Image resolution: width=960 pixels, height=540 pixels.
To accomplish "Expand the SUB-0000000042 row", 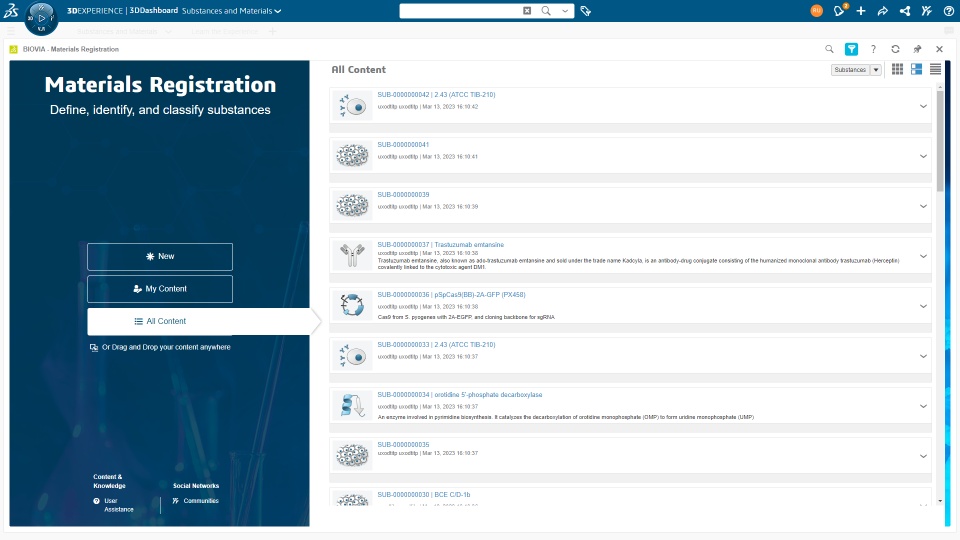I will pos(923,107).
